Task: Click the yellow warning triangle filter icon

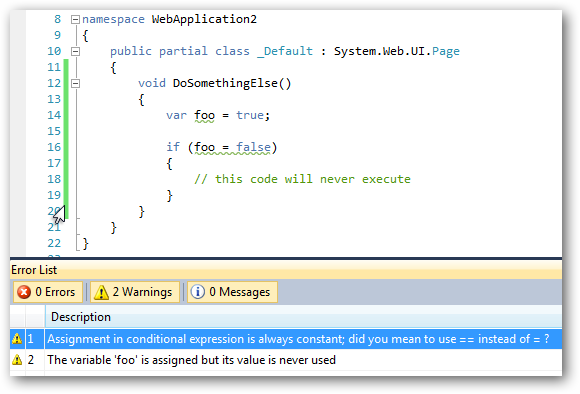Action: (x=101, y=292)
